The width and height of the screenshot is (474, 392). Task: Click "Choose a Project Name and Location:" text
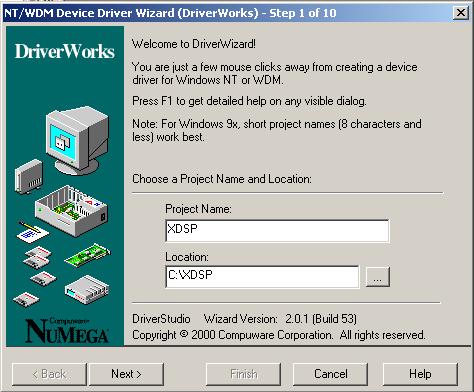coord(222,179)
